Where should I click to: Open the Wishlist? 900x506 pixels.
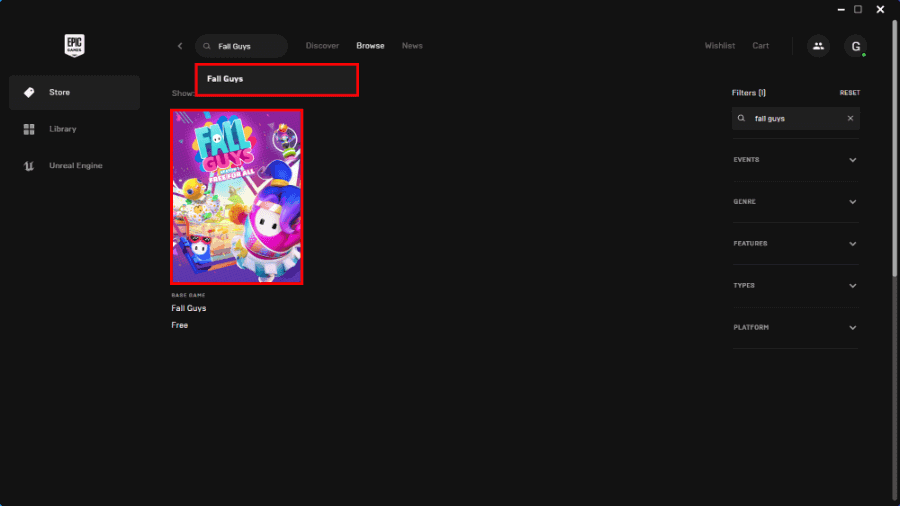[720, 46]
